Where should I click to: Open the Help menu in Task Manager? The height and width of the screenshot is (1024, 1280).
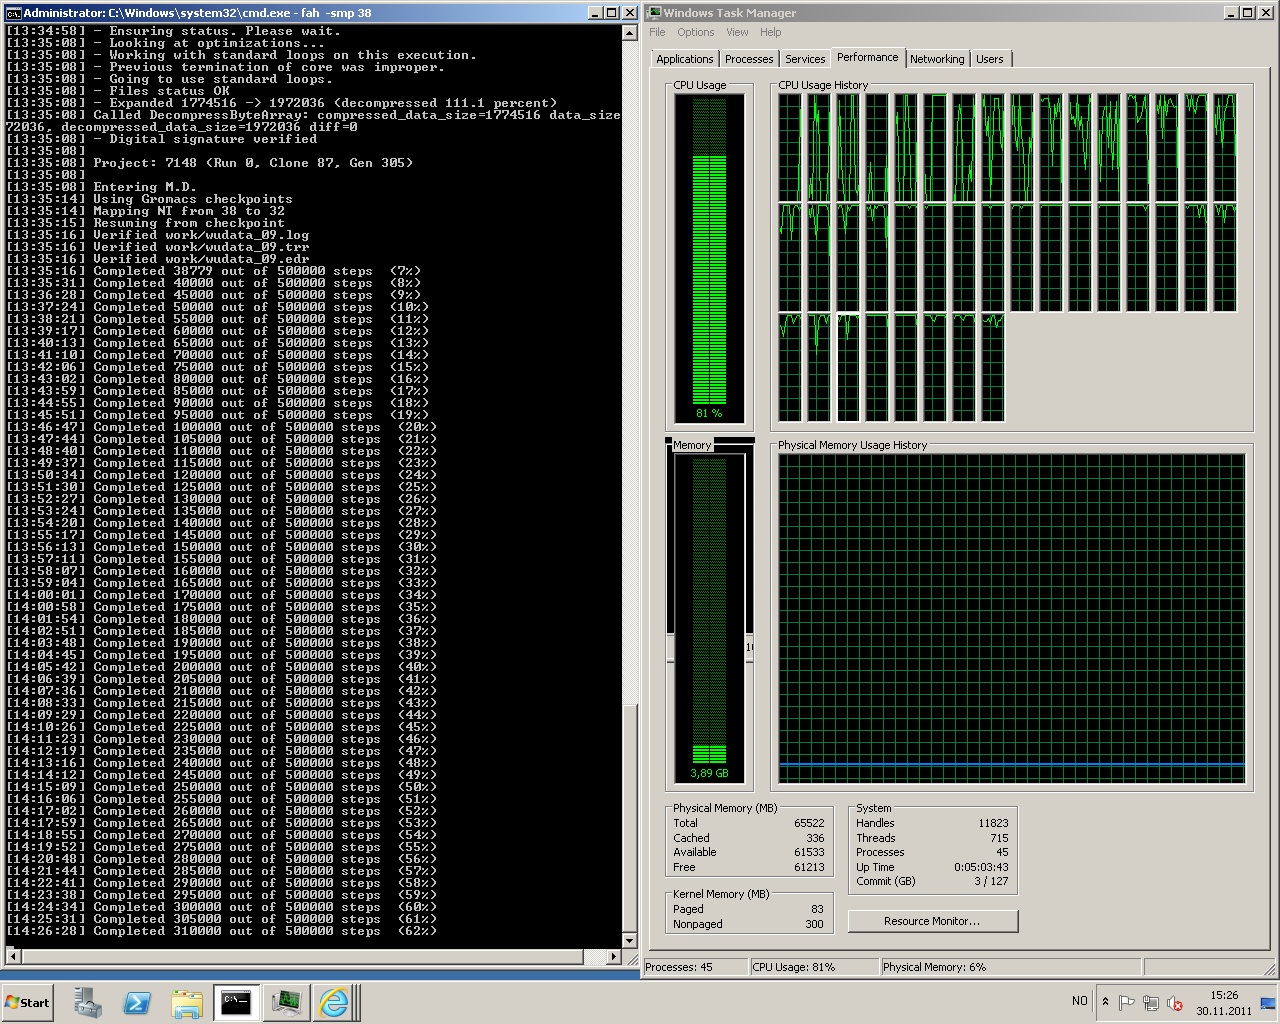[770, 32]
